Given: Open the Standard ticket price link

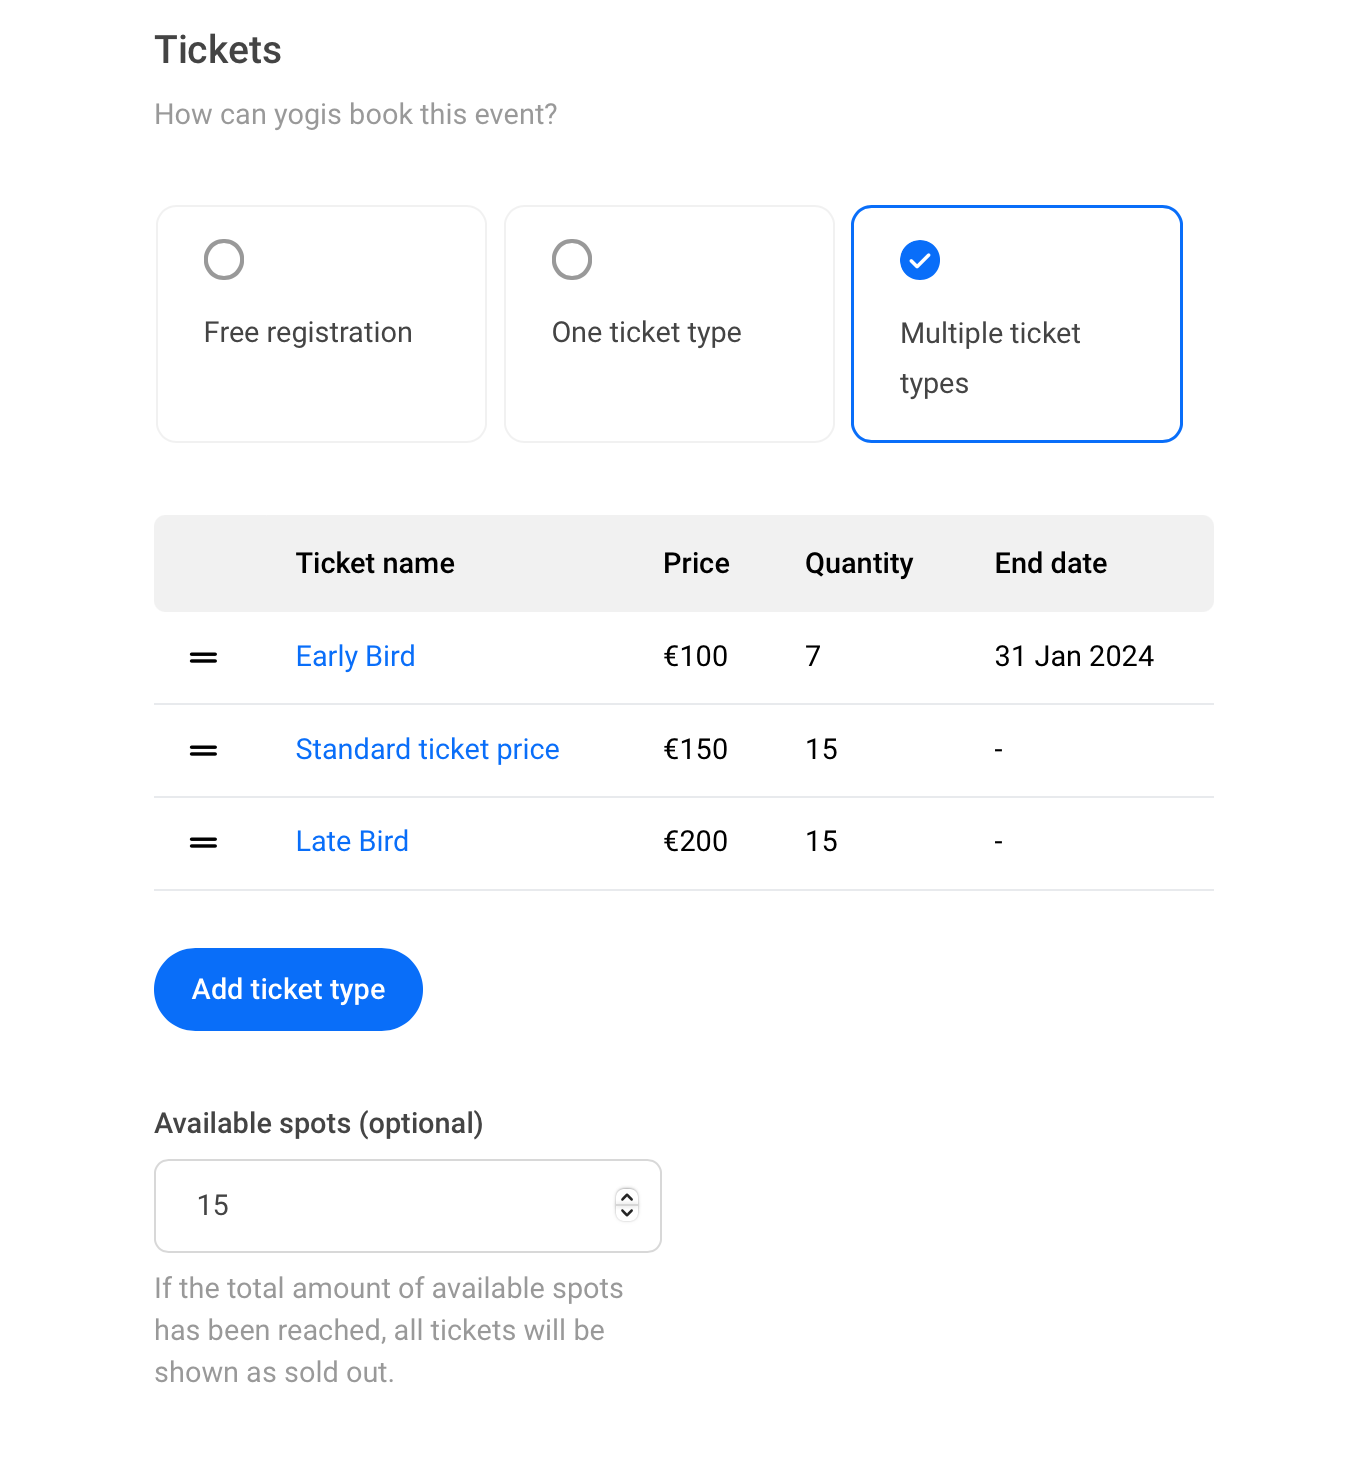Looking at the screenshot, I should point(427,750).
